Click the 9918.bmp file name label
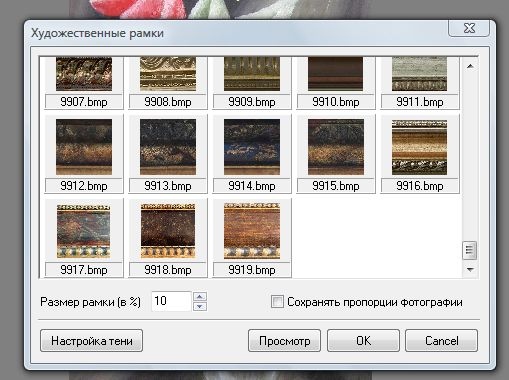Image resolution: width=509 pixels, height=380 pixels. [x=168, y=270]
